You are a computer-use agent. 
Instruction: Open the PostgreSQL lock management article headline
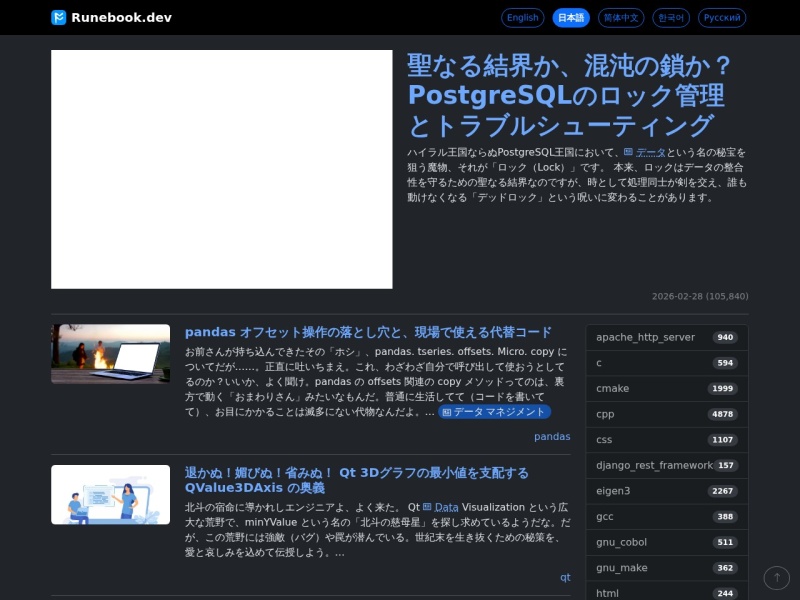tap(569, 96)
